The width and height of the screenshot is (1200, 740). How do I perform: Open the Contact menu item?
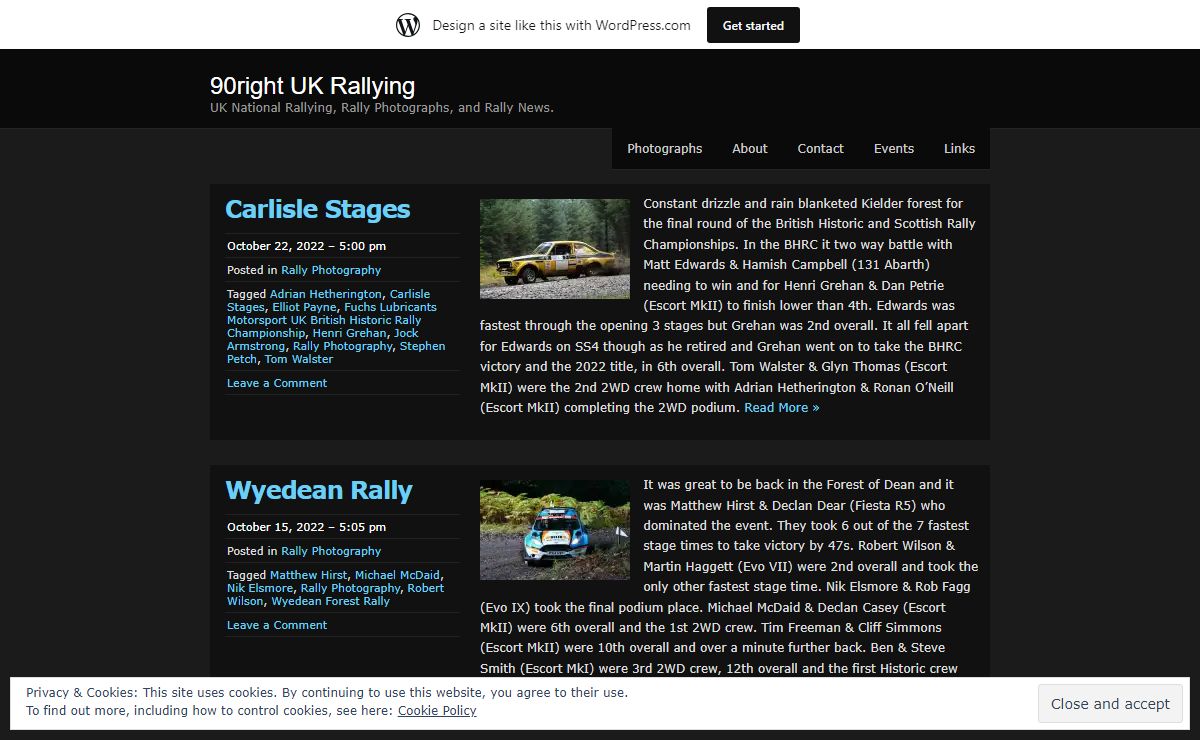coord(820,148)
